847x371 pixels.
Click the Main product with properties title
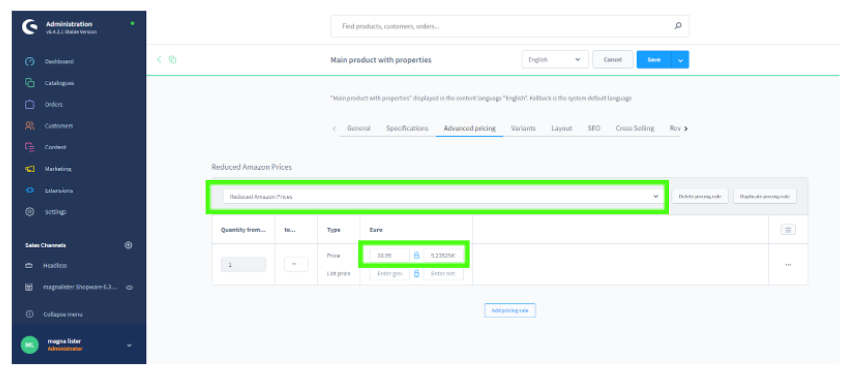click(381, 60)
